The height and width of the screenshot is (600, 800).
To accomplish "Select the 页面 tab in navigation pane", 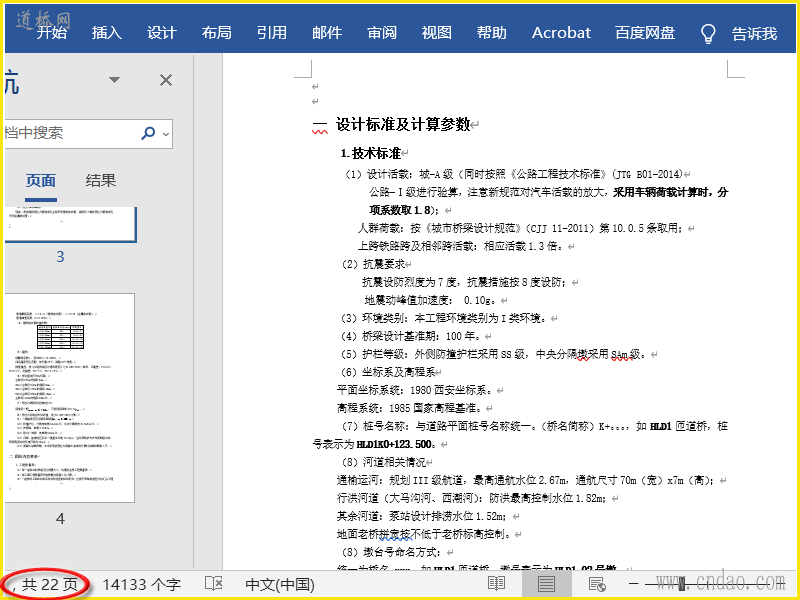I will (x=41, y=181).
